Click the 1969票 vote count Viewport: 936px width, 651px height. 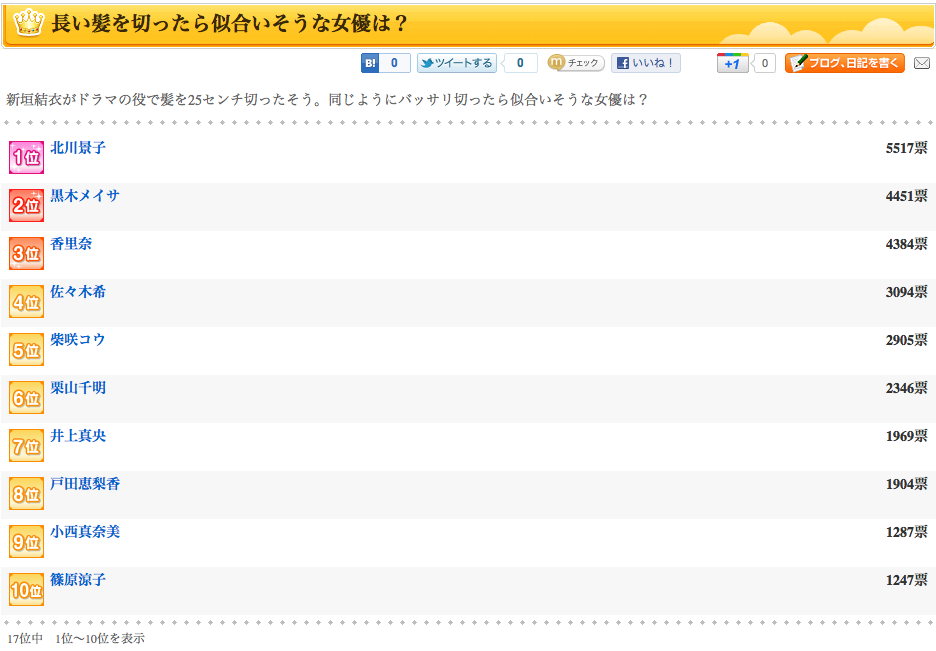click(906, 436)
